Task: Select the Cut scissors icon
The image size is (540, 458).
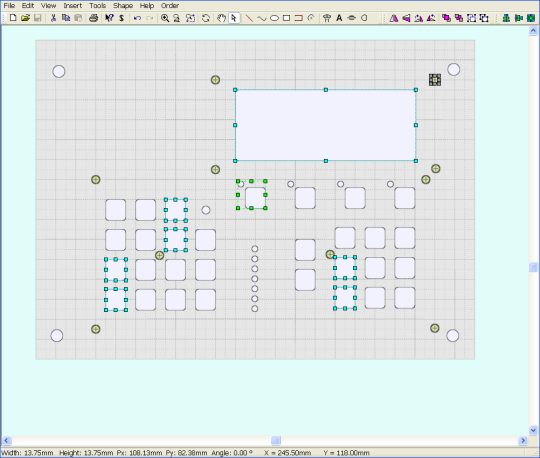Action: point(53,18)
